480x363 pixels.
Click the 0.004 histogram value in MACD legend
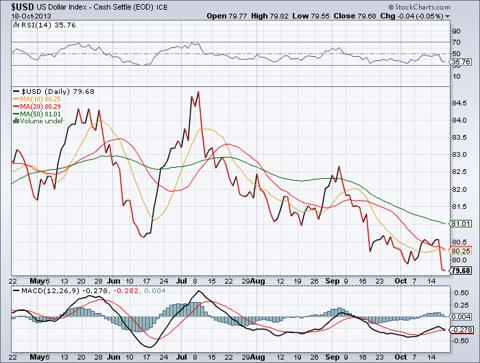[155, 291]
